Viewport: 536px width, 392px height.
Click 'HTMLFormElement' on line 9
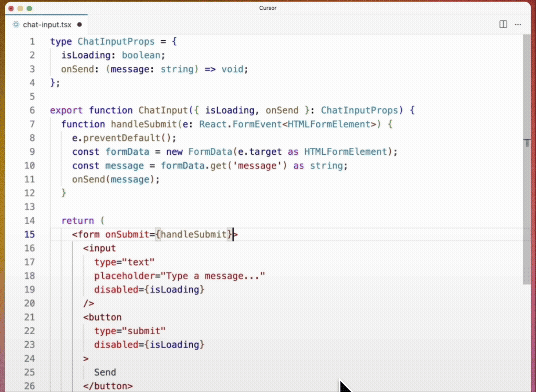pos(346,152)
